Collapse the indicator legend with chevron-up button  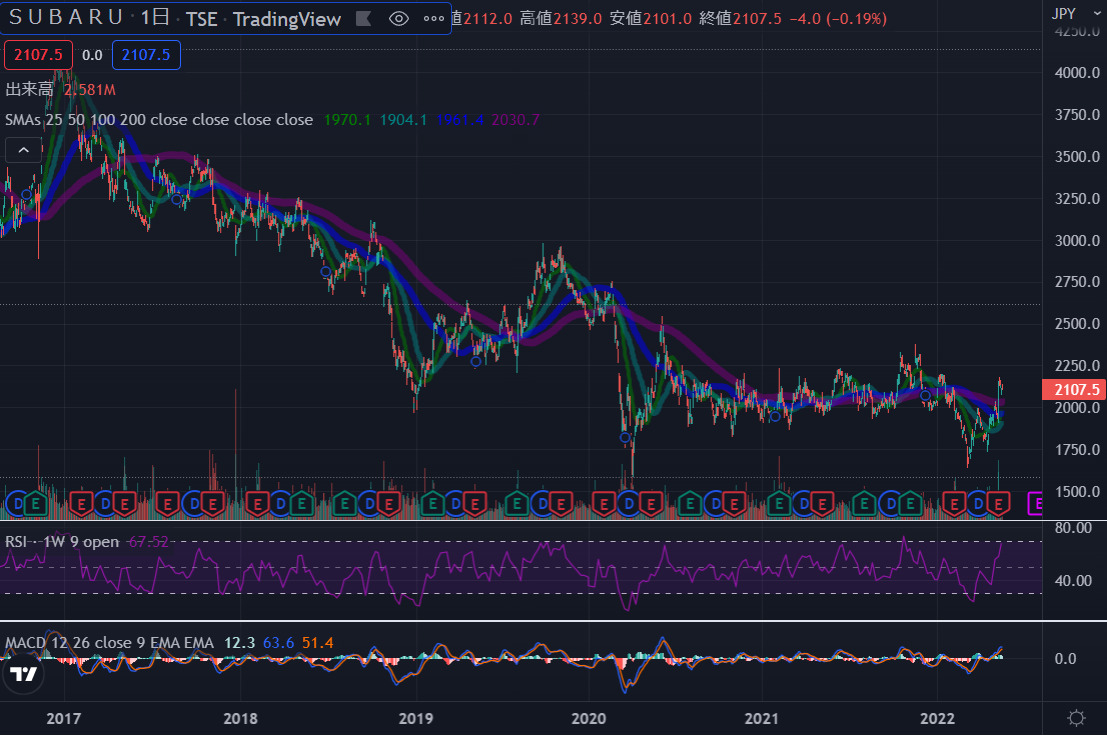tap(23, 150)
